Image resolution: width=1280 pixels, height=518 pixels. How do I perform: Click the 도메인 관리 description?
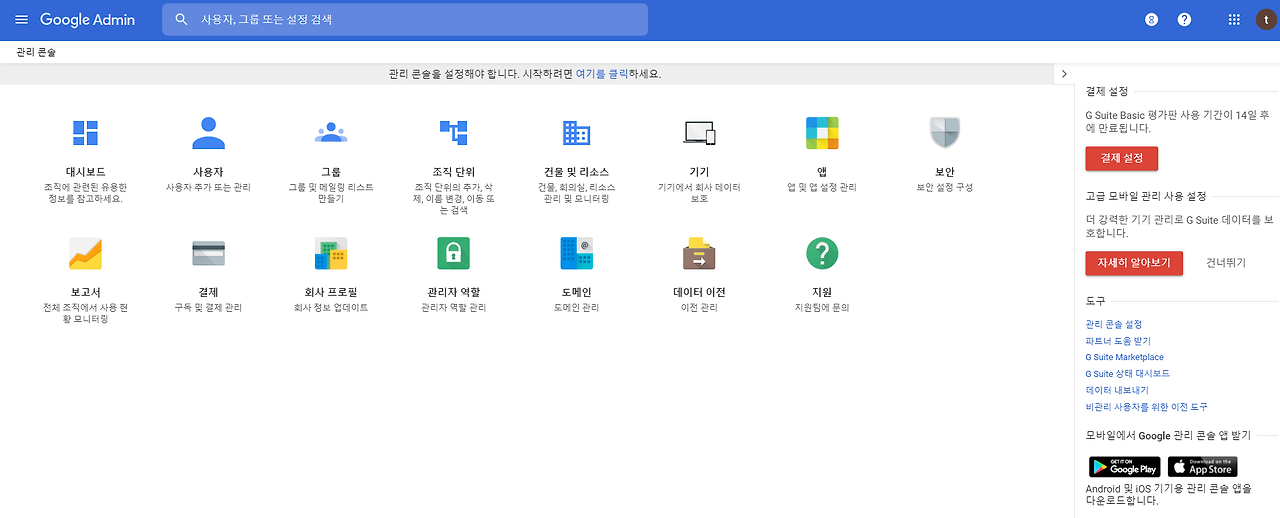576,307
